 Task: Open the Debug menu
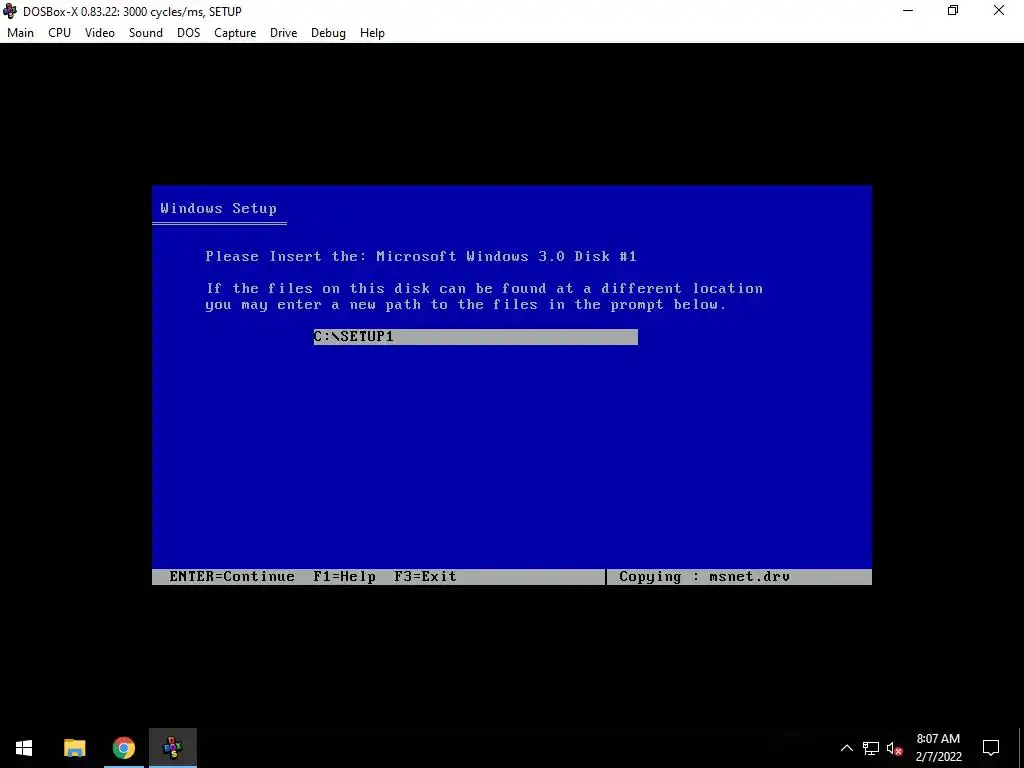[x=328, y=33]
